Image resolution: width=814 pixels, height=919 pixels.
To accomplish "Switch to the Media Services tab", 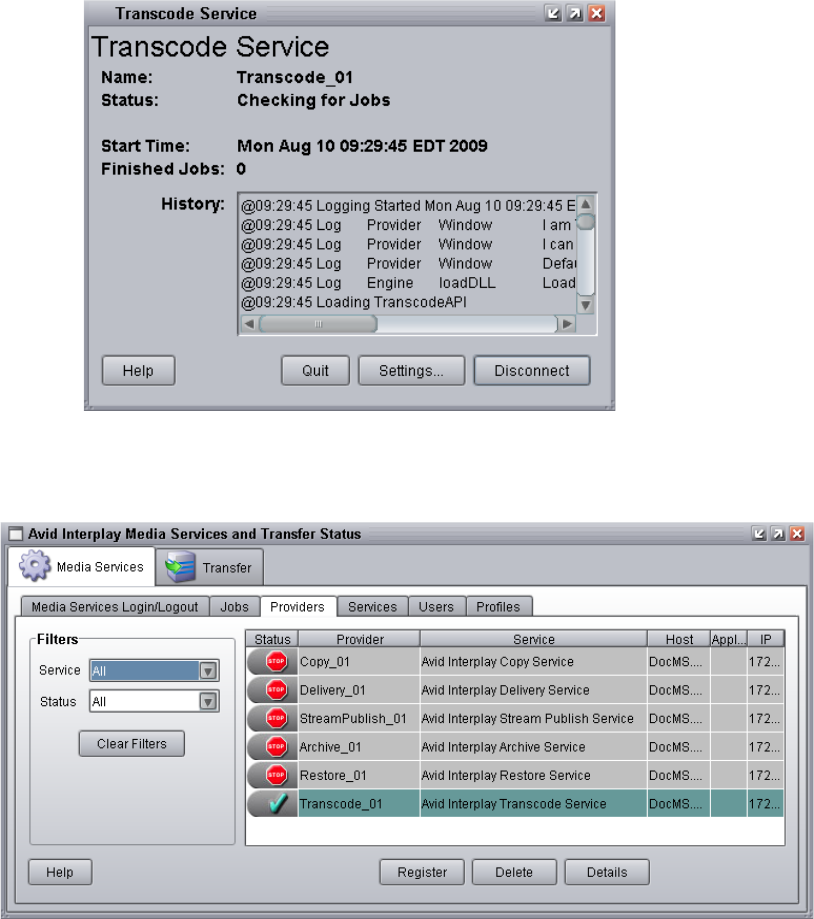I will click(81, 566).
